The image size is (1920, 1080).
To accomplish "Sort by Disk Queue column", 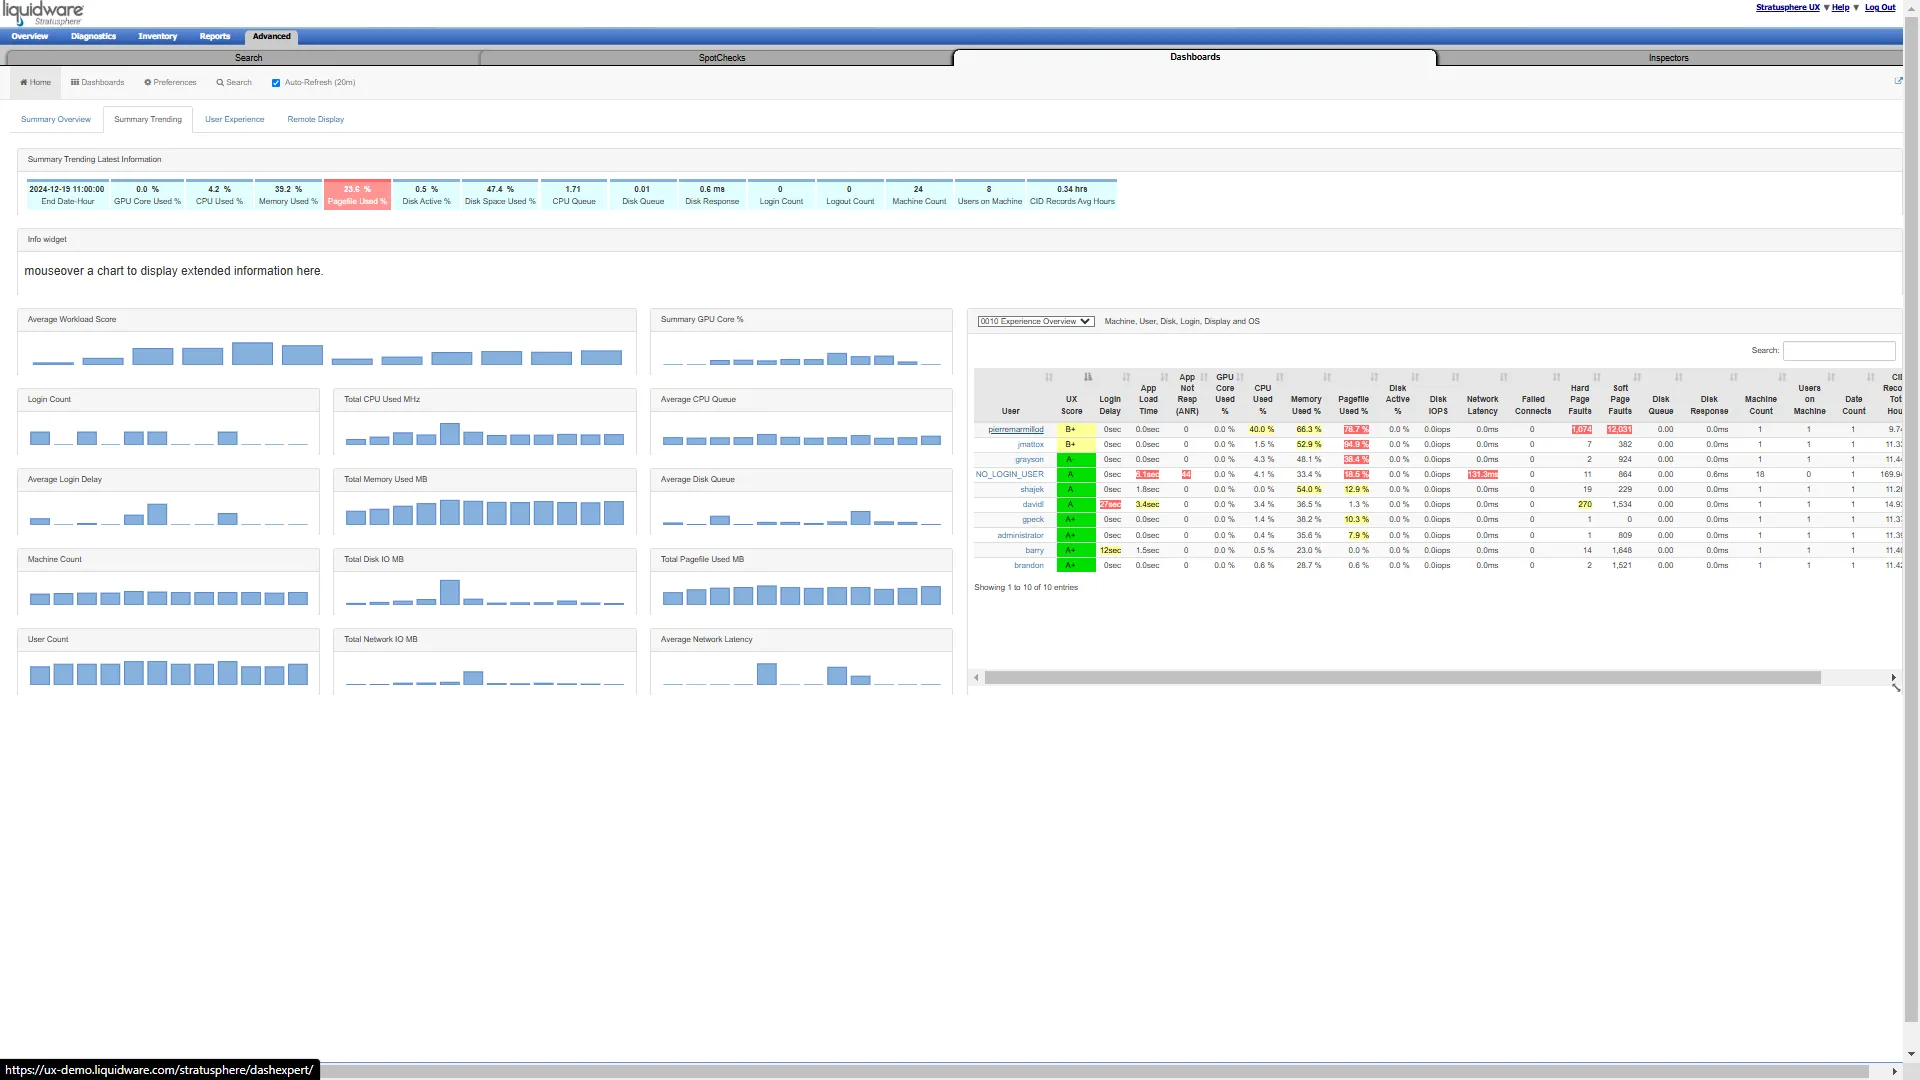I will [x=1678, y=377].
